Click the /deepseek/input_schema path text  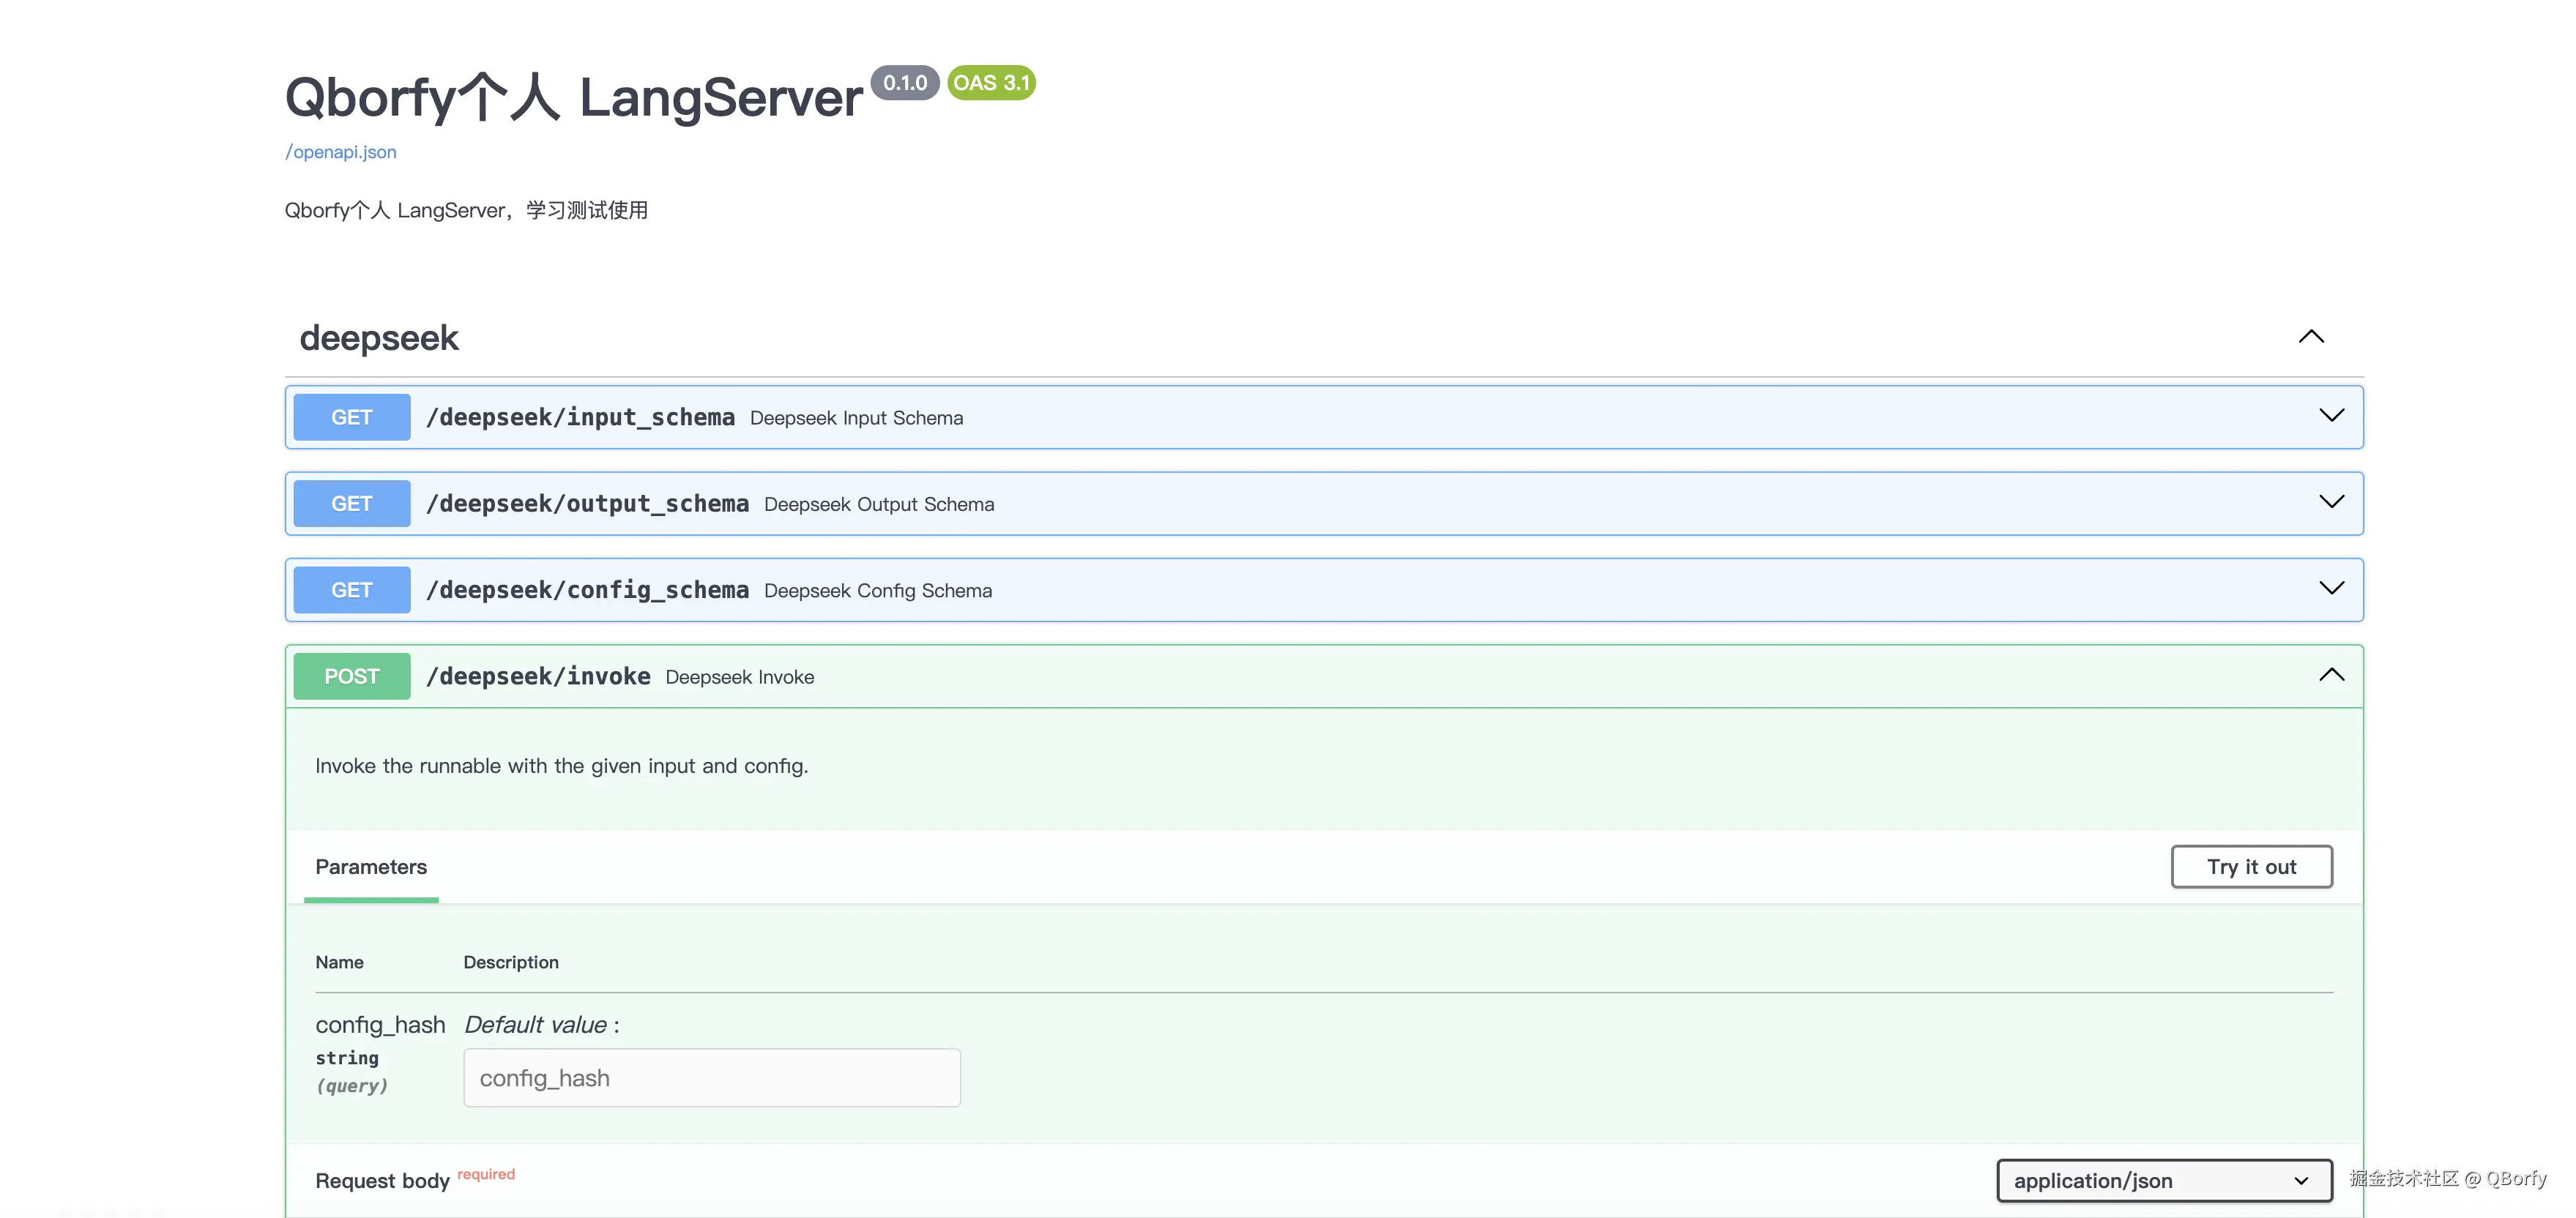[580, 417]
